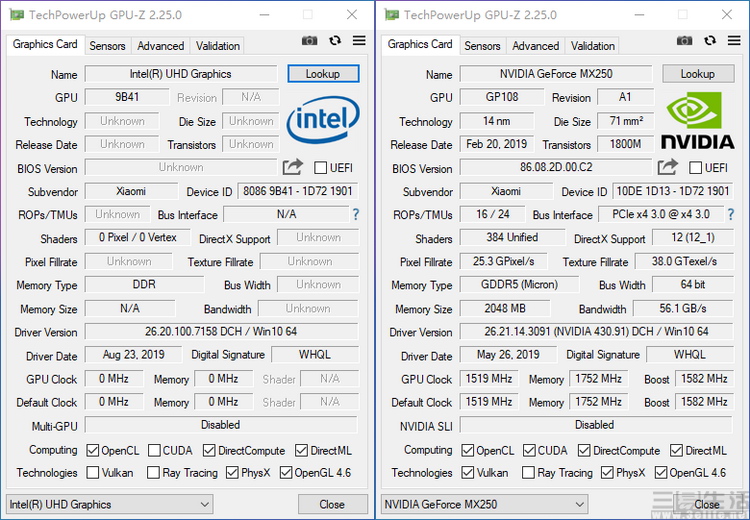Viewport: 750px width, 520px height.
Task: Switch to Sensors tab in NVIDIA window
Action: pos(482,46)
